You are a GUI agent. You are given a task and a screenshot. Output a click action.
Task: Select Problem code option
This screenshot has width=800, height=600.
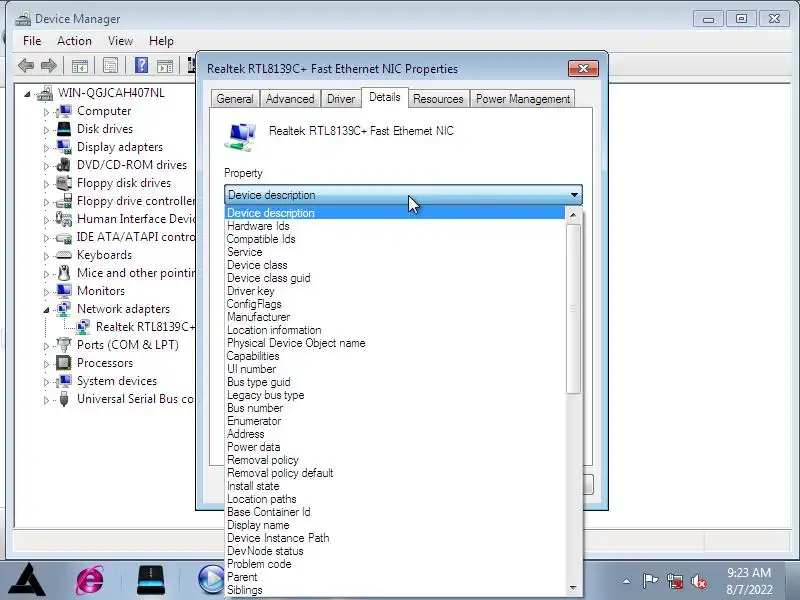(395, 564)
